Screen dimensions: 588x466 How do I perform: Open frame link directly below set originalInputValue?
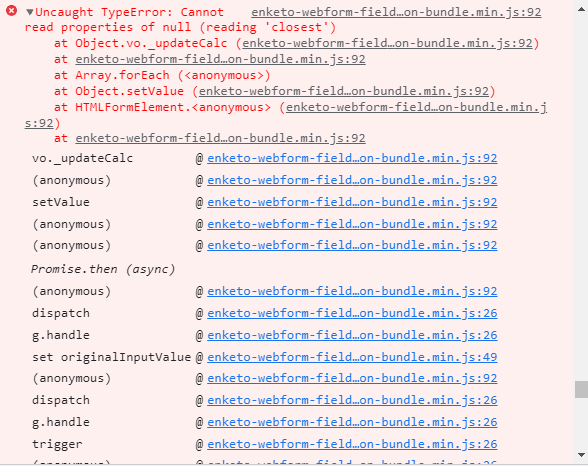click(352, 378)
